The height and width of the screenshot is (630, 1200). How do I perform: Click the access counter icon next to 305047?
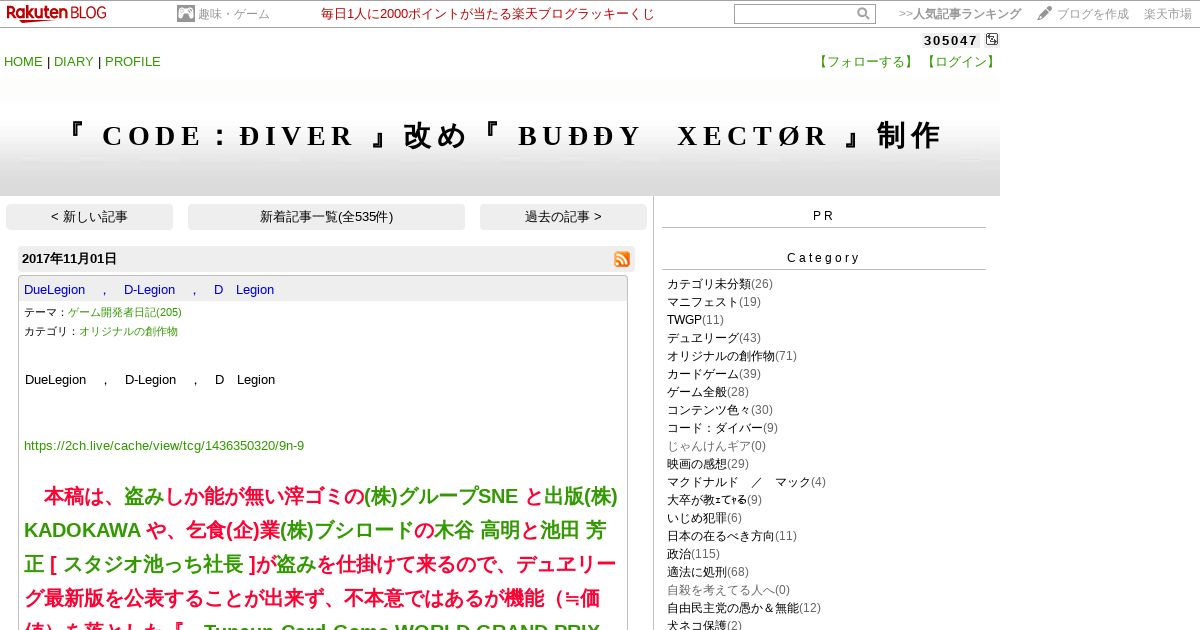pos(992,39)
